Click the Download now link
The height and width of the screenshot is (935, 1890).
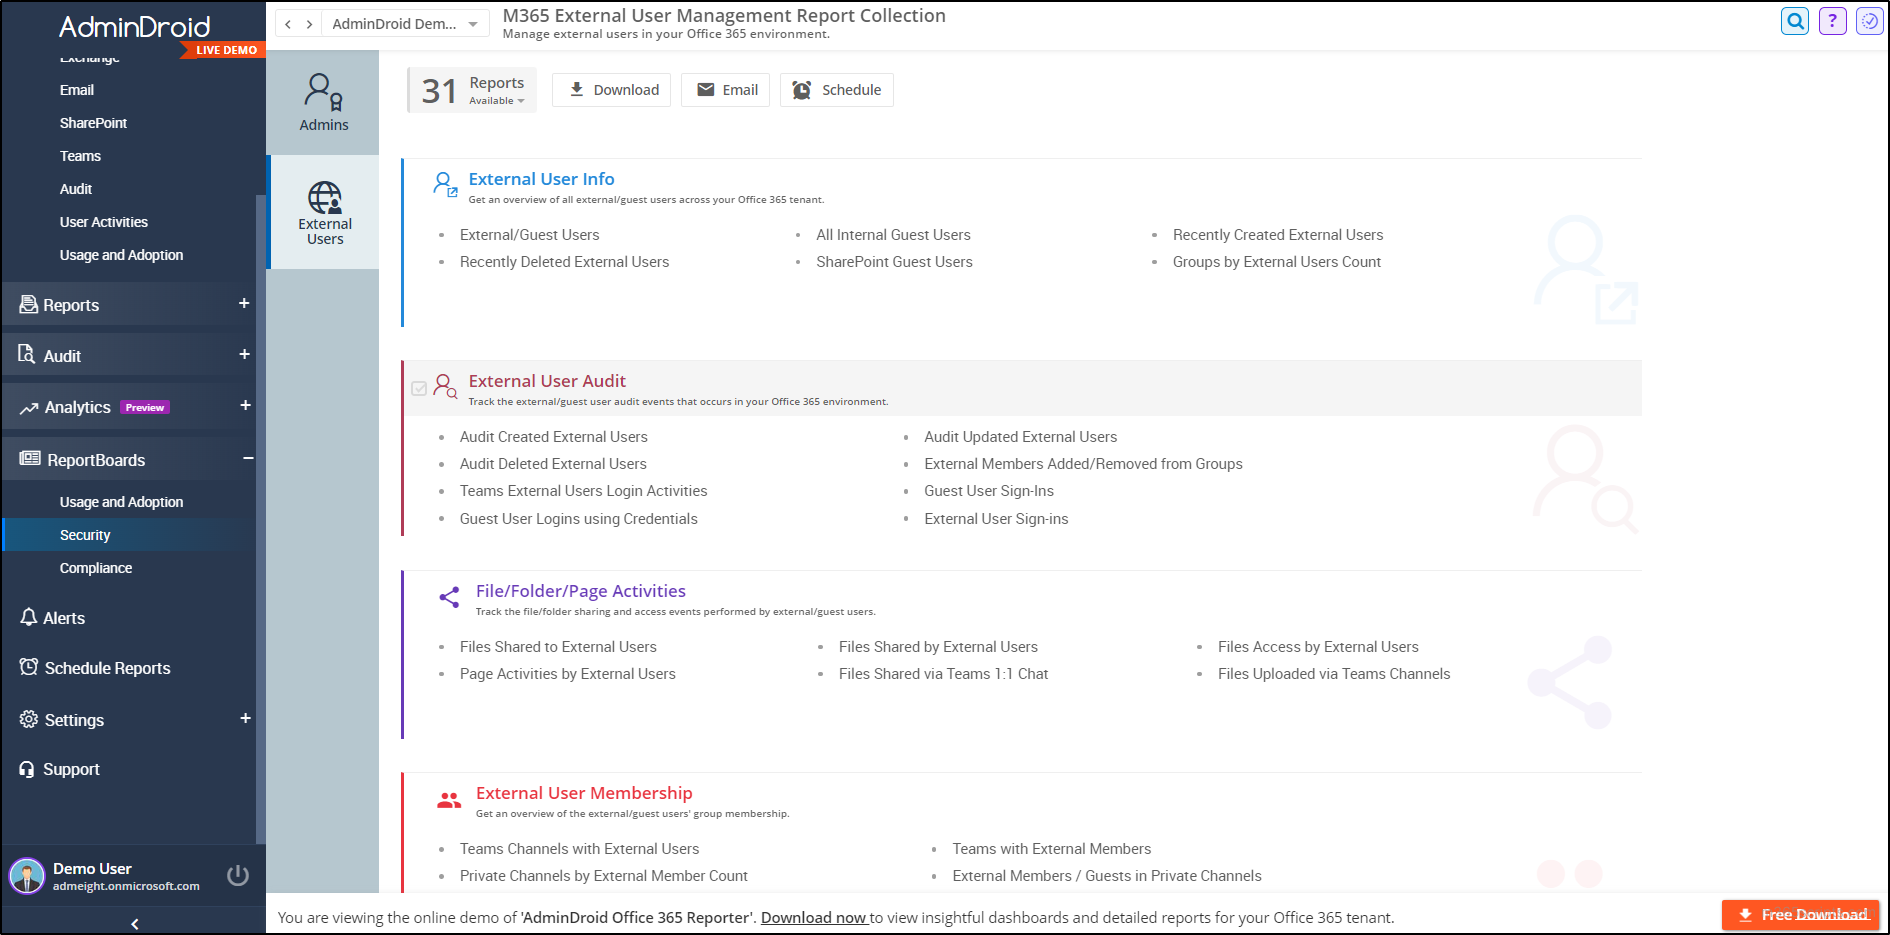[x=813, y=917]
